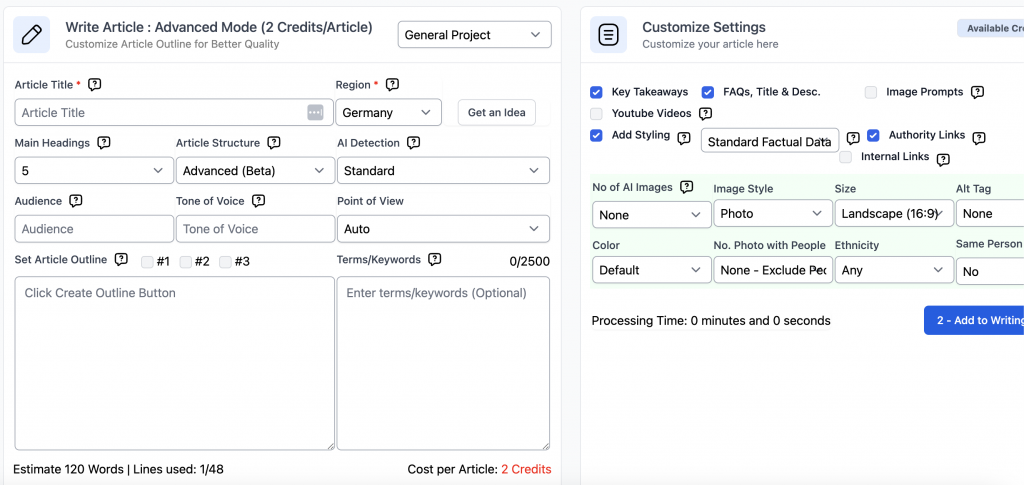
Task: Open the Region dropdown showing Germany
Action: click(388, 113)
